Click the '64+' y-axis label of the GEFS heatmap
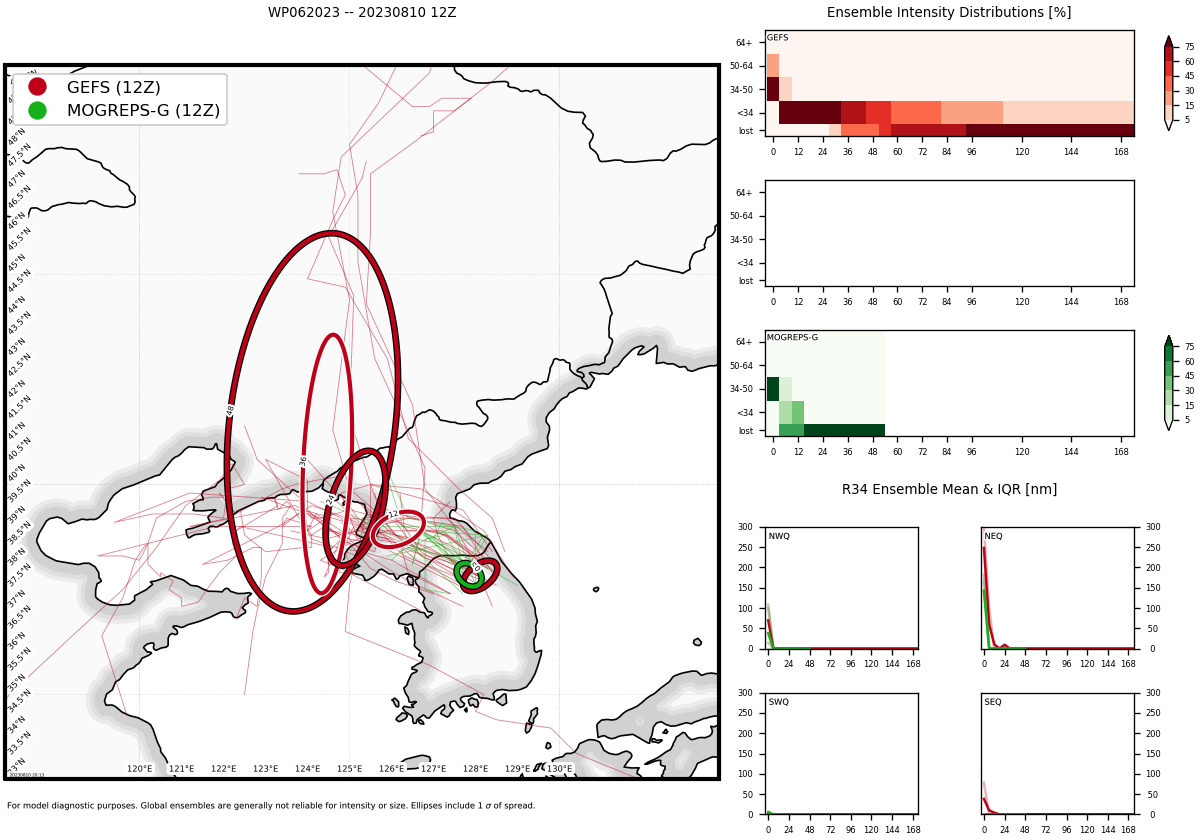Screen dimensions: 1200x840 point(744,43)
